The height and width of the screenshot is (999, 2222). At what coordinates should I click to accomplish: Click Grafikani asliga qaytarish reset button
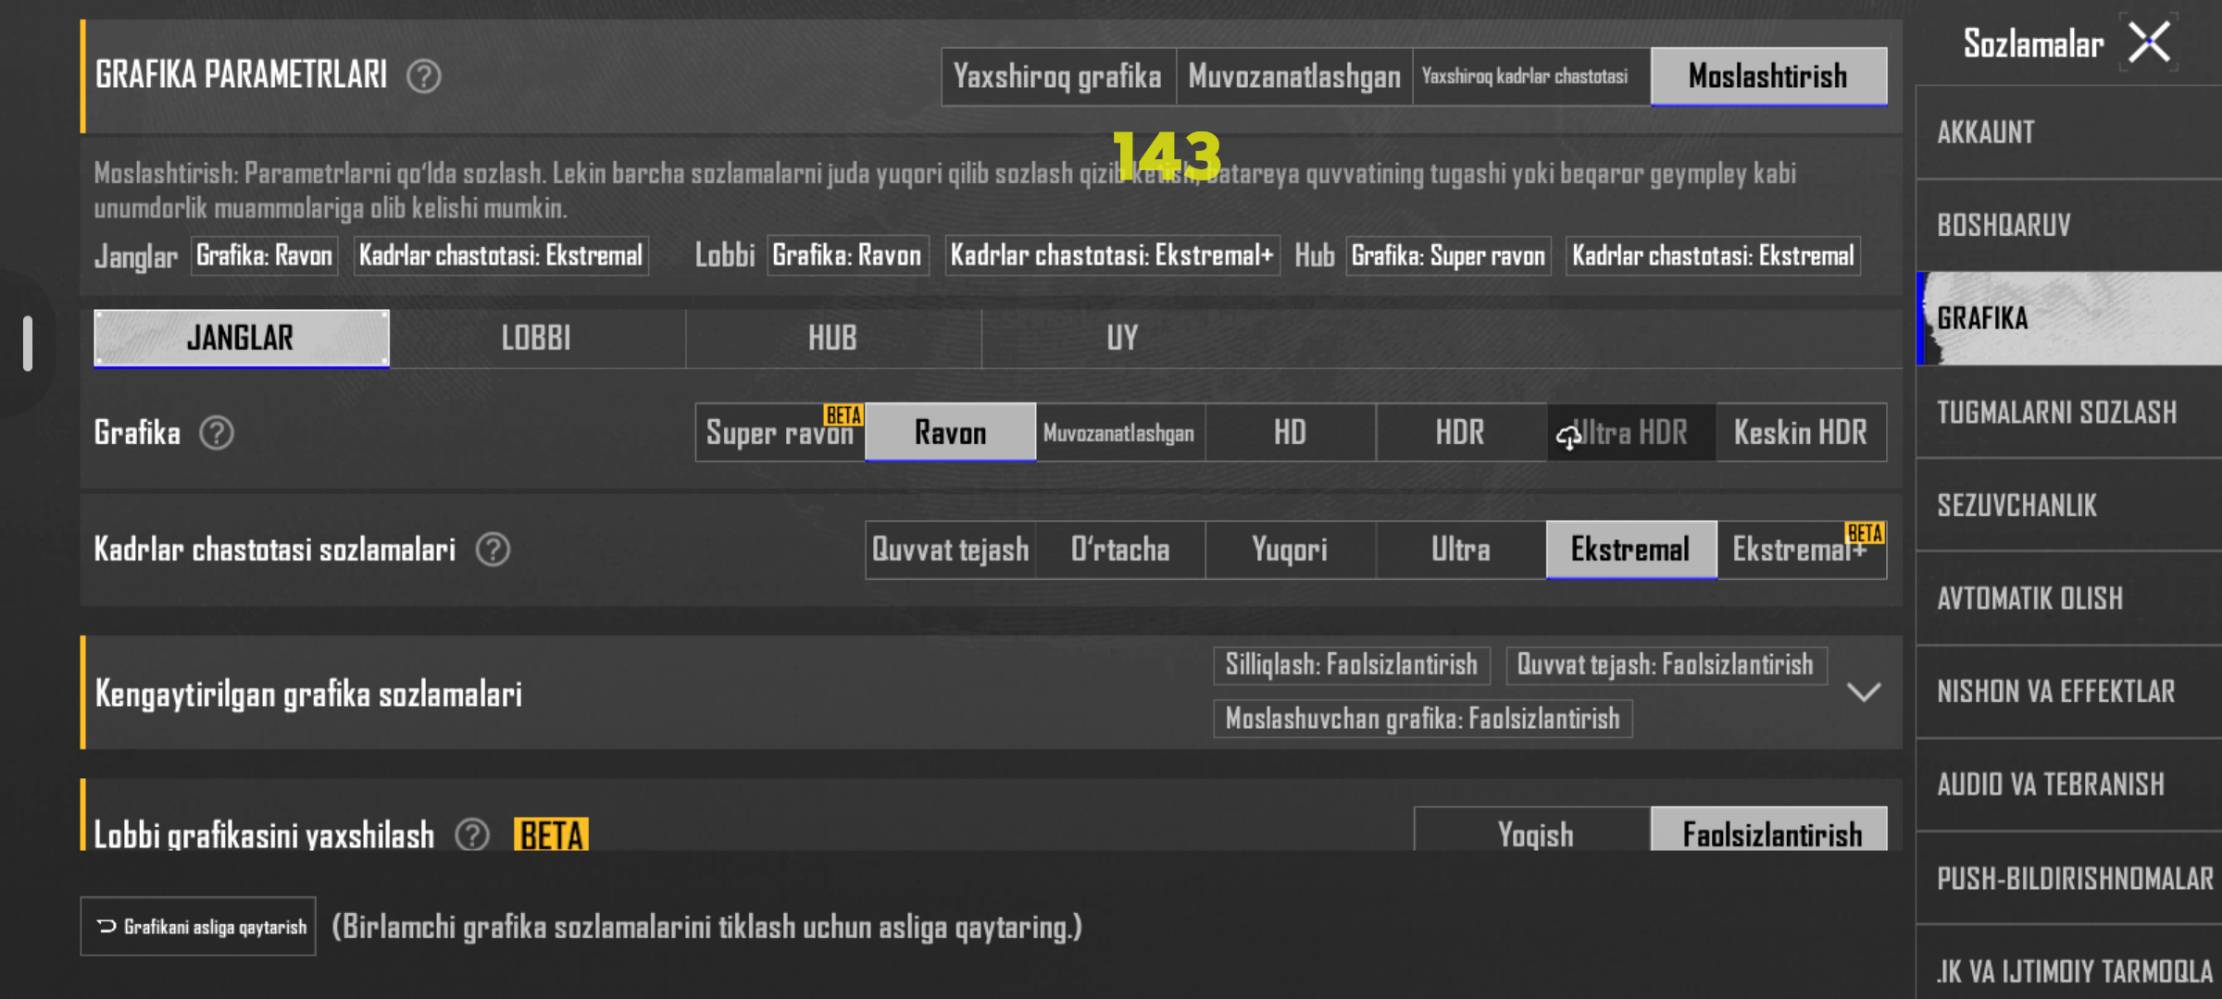198,926
